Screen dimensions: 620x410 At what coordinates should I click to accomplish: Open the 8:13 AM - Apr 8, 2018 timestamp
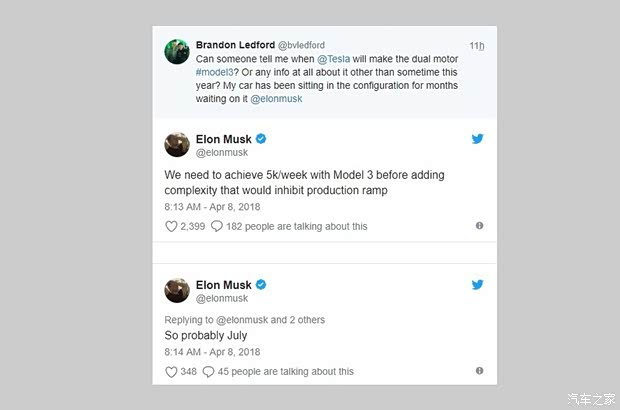coord(213,206)
